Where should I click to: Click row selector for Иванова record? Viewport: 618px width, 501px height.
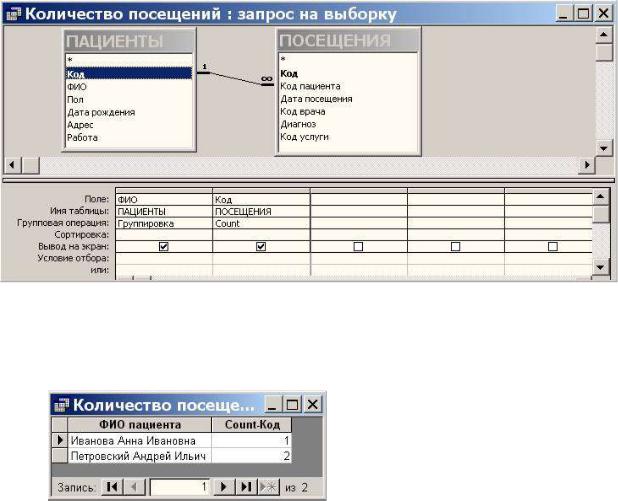60,440
